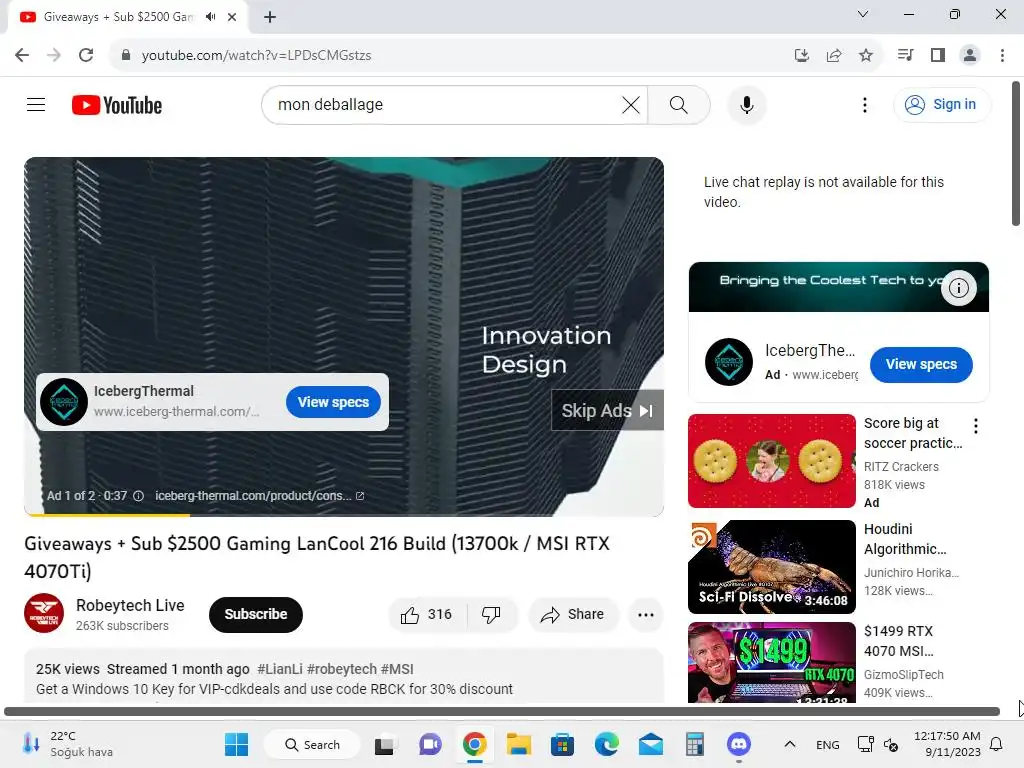Open IcebergThermal avatar in the sidebar ad
This screenshot has width=1024, height=768.
[x=729, y=362]
